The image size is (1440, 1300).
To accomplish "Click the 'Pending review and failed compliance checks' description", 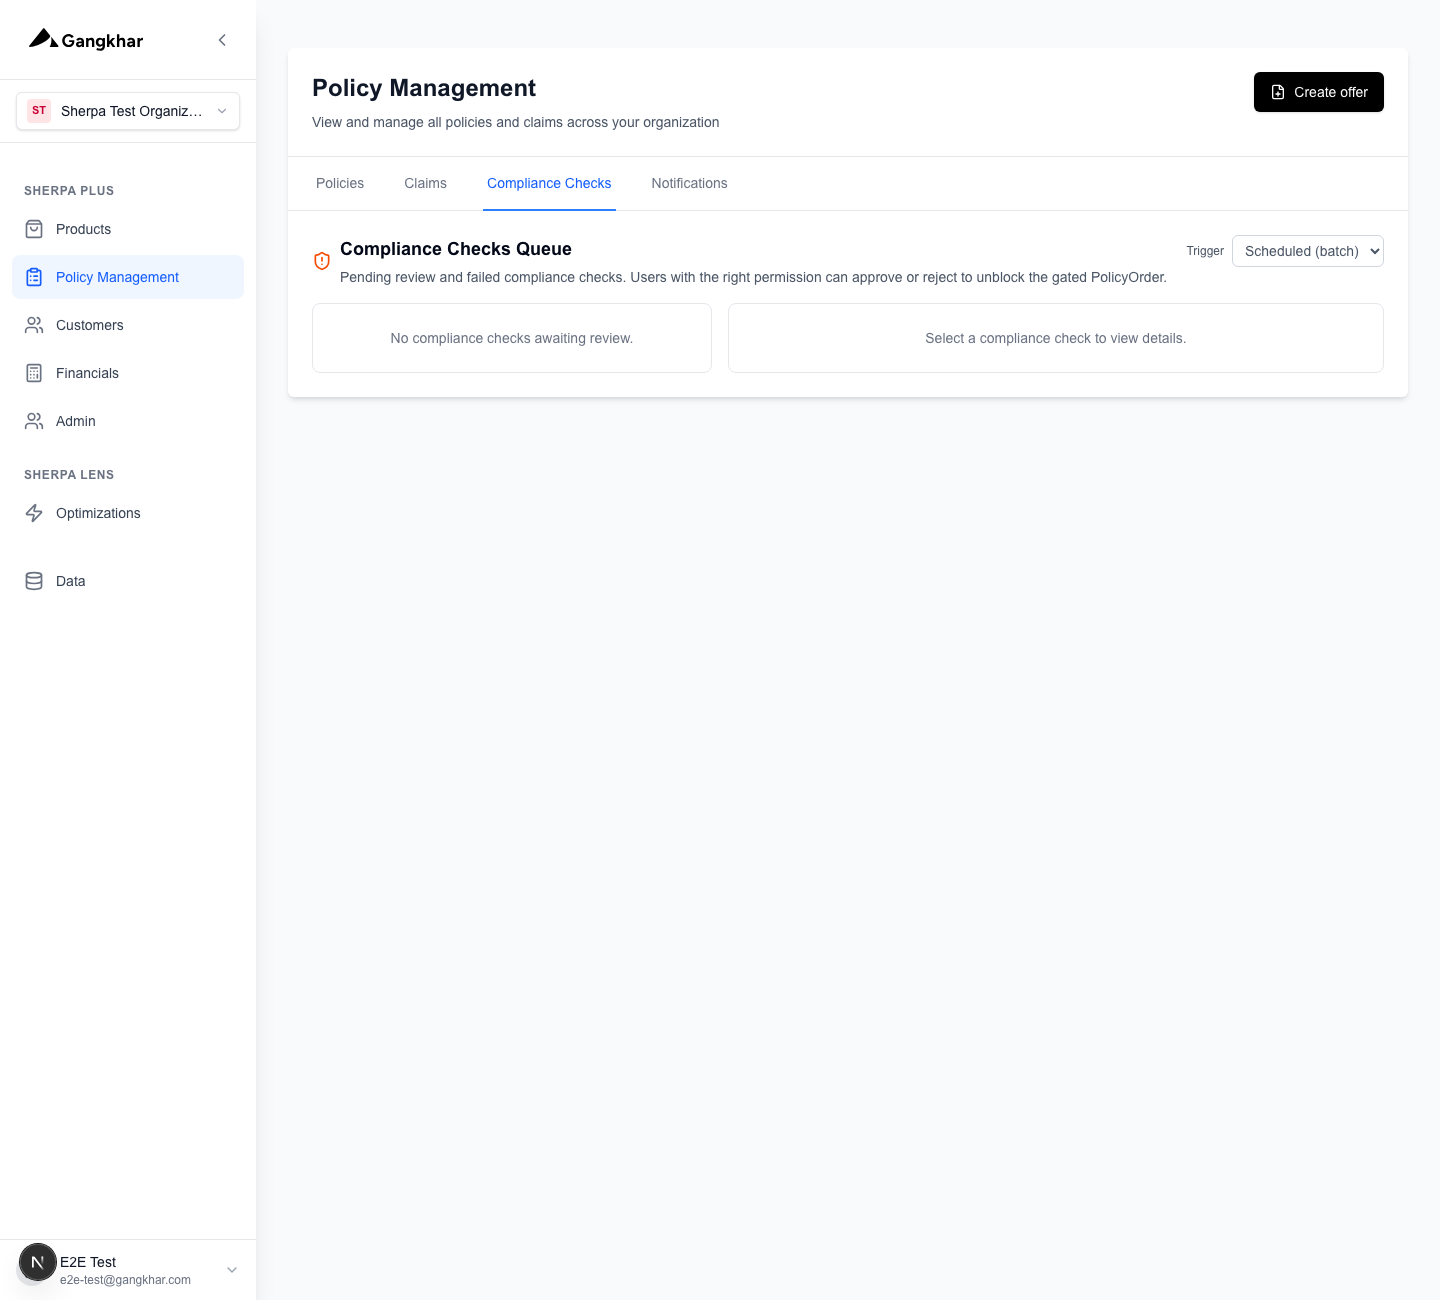I will click(x=753, y=277).
